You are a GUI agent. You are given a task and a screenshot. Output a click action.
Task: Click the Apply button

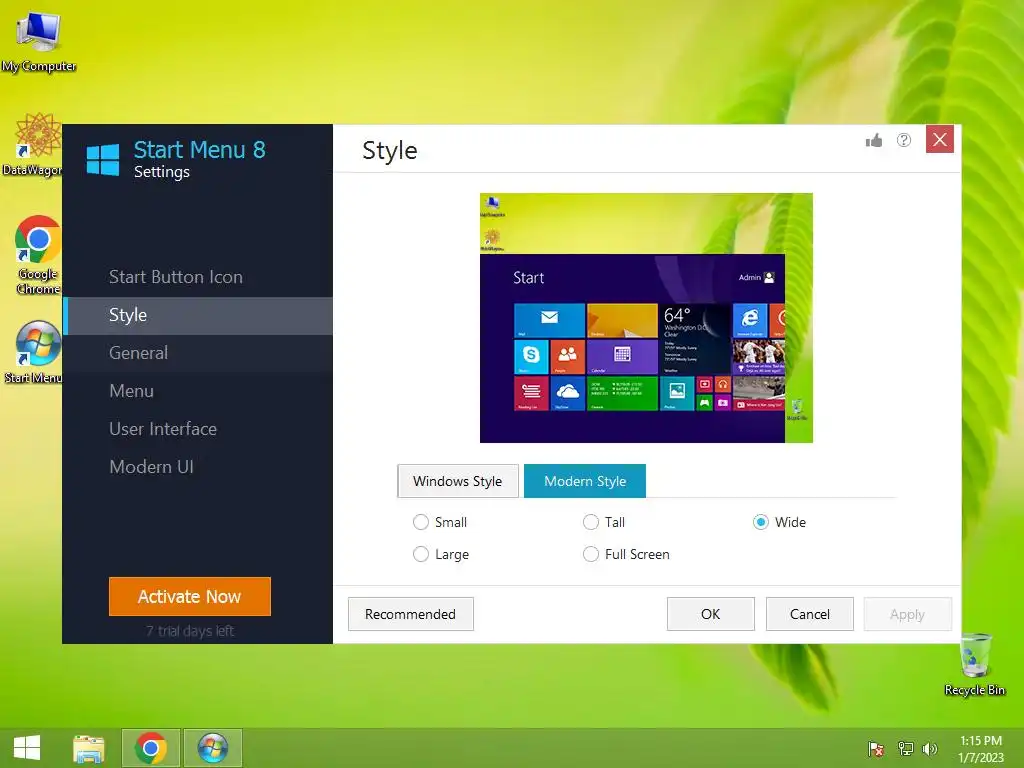[x=908, y=615]
